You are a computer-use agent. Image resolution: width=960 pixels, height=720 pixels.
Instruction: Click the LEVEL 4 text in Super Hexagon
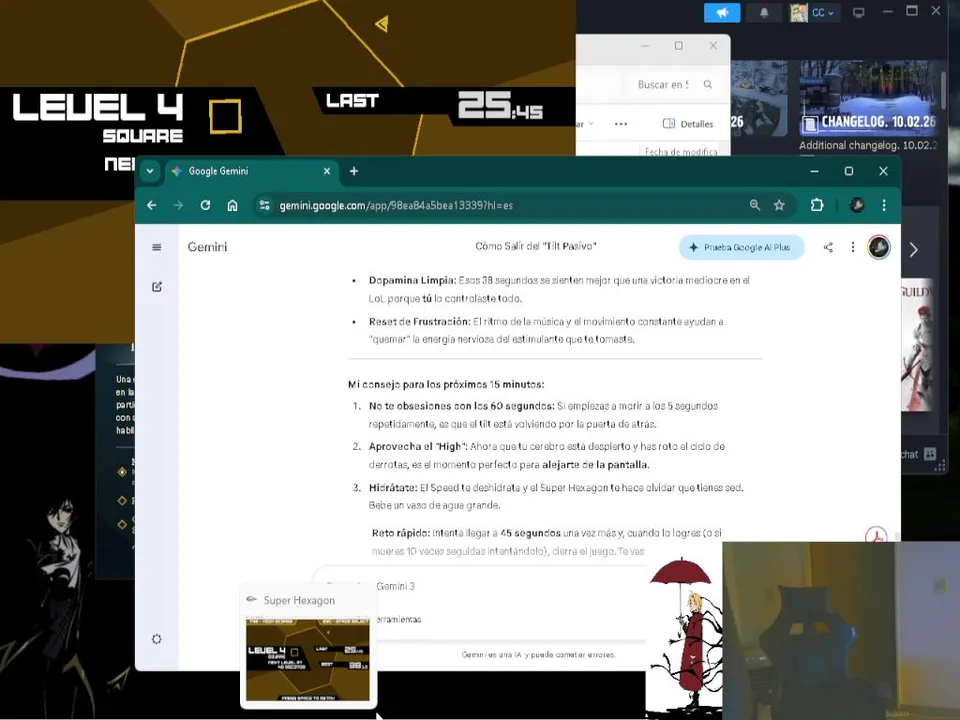98,107
